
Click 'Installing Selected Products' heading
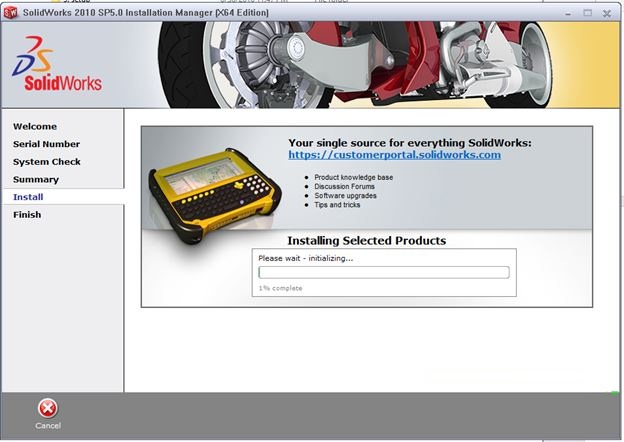(x=367, y=241)
